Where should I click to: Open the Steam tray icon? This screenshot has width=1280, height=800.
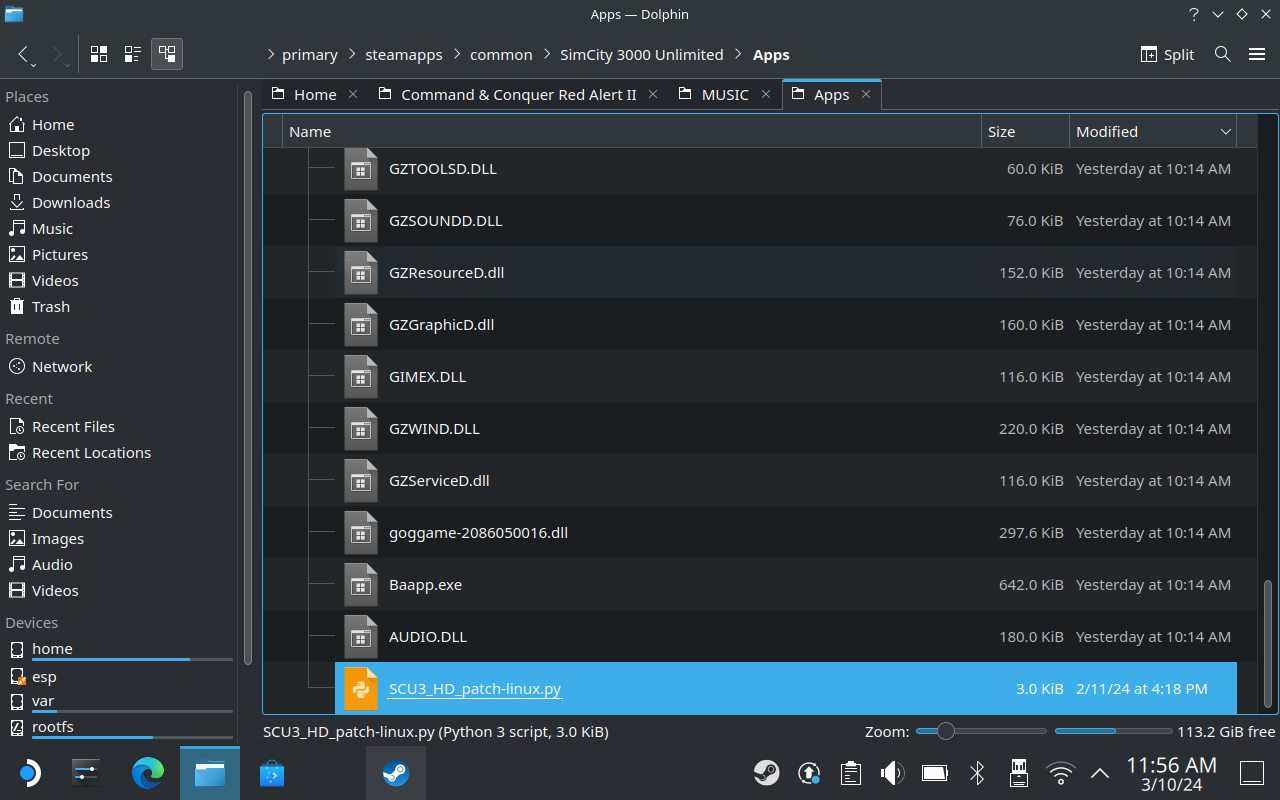(767, 773)
